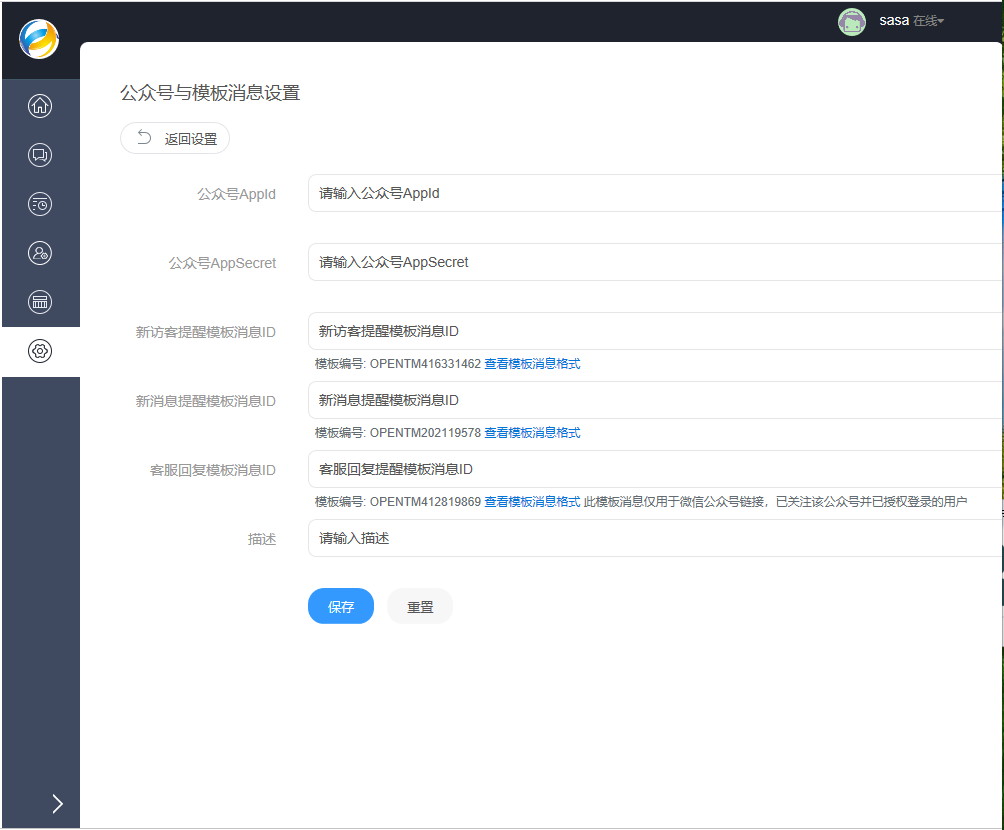The width and height of the screenshot is (1004, 830).
Task: Expand the sidebar with the arrow
Action: [58, 803]
